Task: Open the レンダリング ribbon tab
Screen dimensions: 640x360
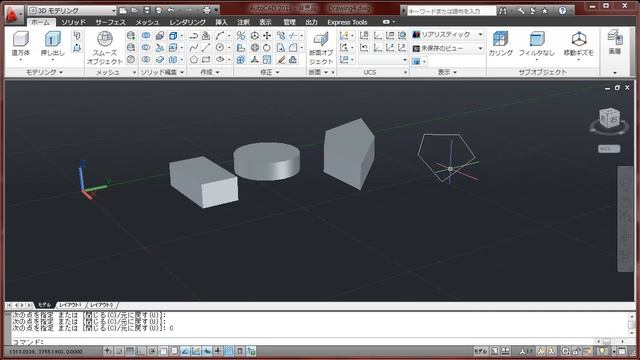Action: click(x=187, y=22)
